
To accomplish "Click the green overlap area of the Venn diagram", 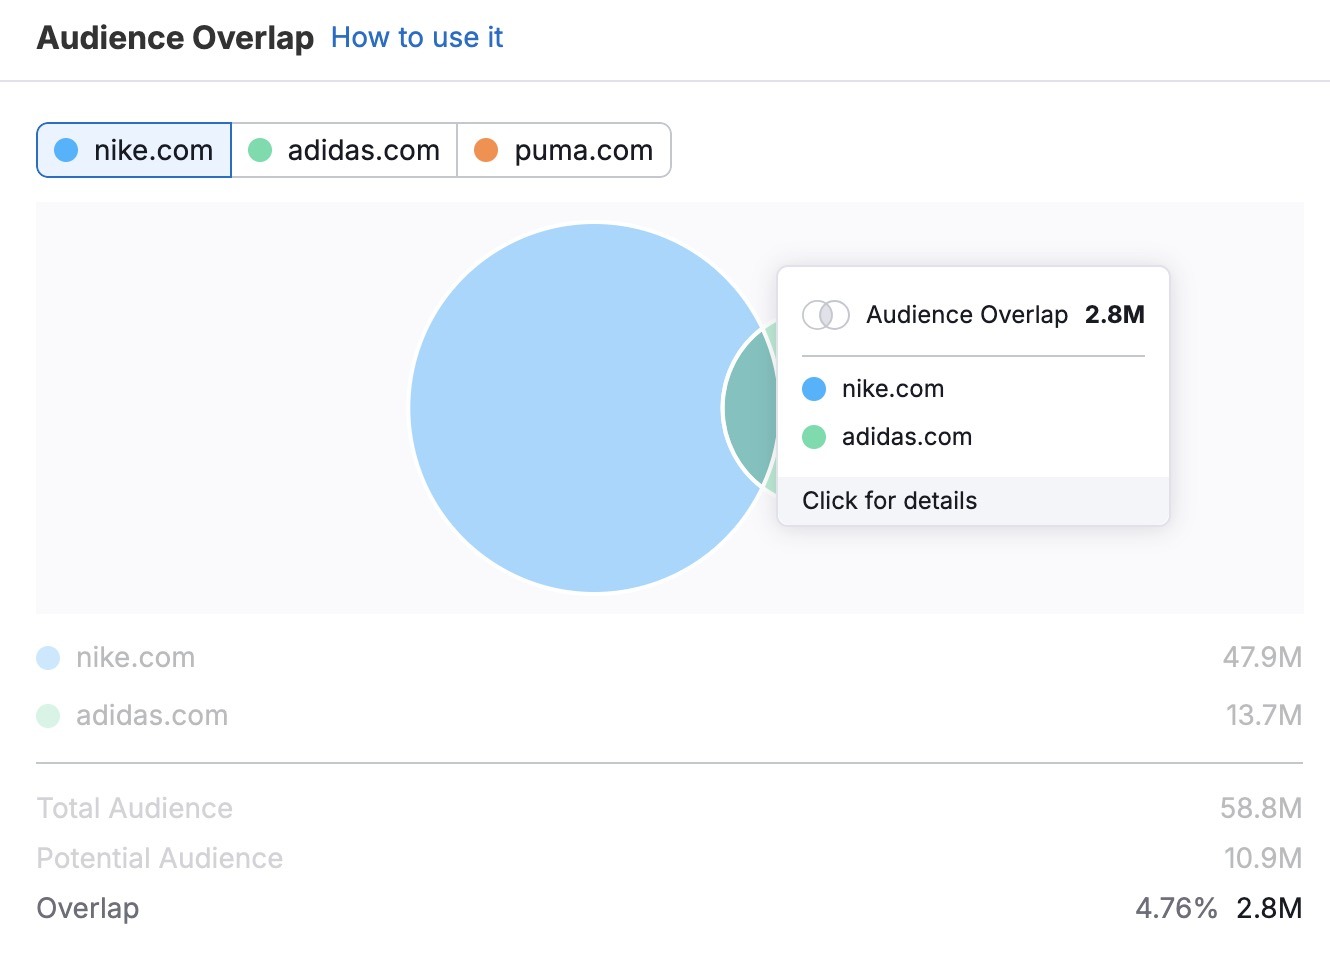I will click(752, 405).
